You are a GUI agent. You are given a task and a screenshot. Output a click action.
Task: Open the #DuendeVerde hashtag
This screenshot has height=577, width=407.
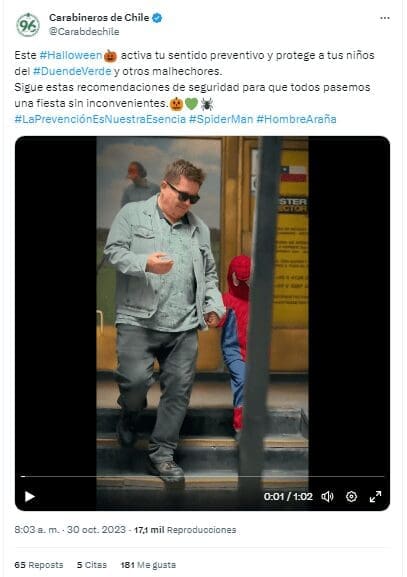[x=72, y=71]
